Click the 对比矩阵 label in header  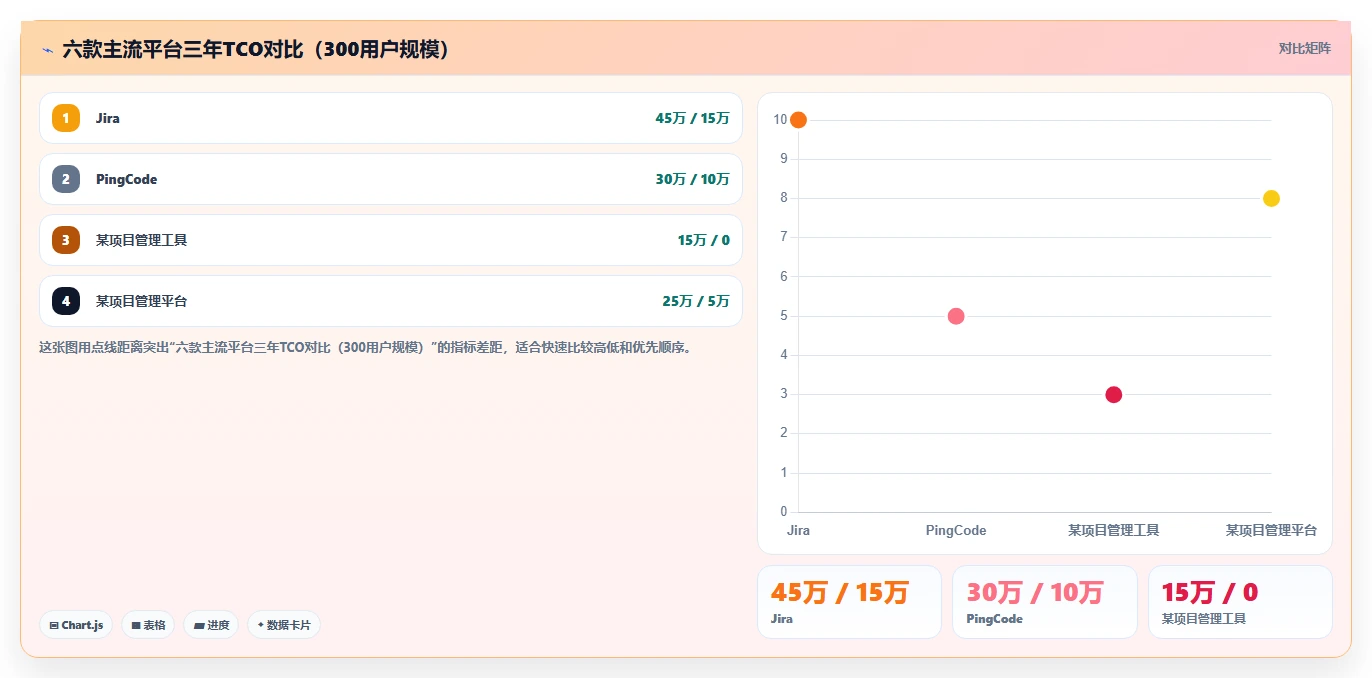pyautogui.click(x=1304, y=48)
